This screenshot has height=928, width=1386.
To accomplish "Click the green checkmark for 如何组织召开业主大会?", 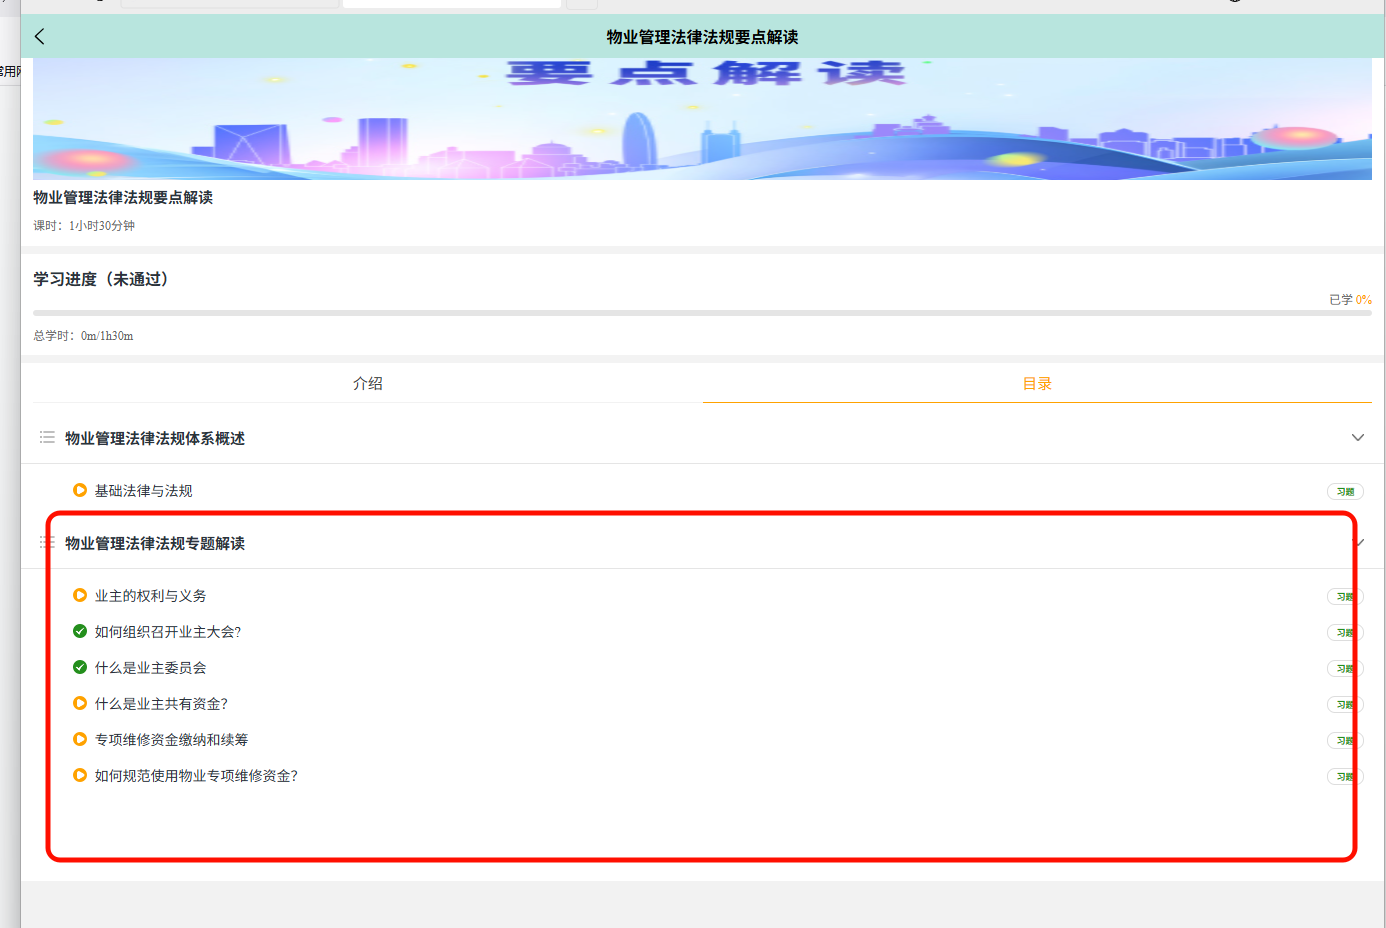I will (79, 631).
